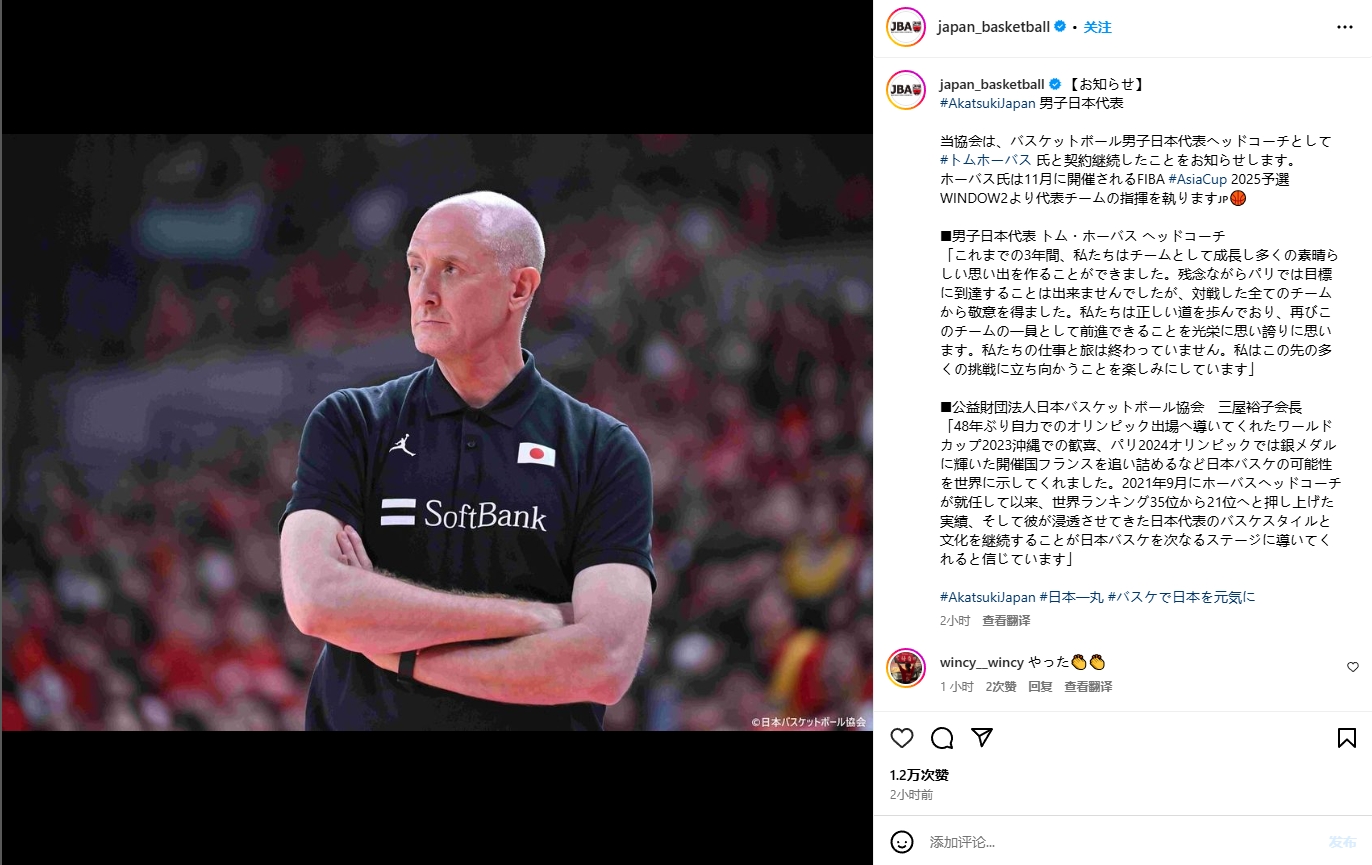Screen dimensions: 1372x865
Task: Share the post via the paper plane icon
Action: point(982,737)
